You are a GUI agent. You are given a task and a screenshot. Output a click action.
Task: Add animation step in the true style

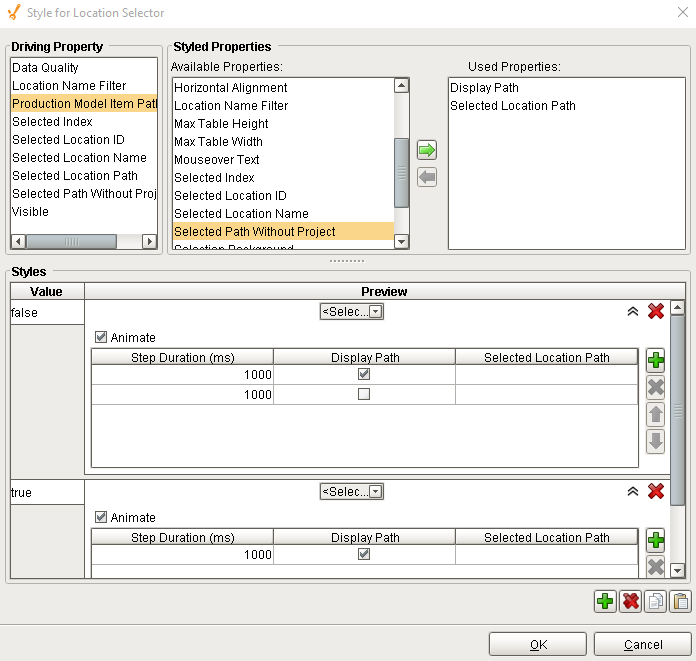pyautogui.click(x=656, y=541)
